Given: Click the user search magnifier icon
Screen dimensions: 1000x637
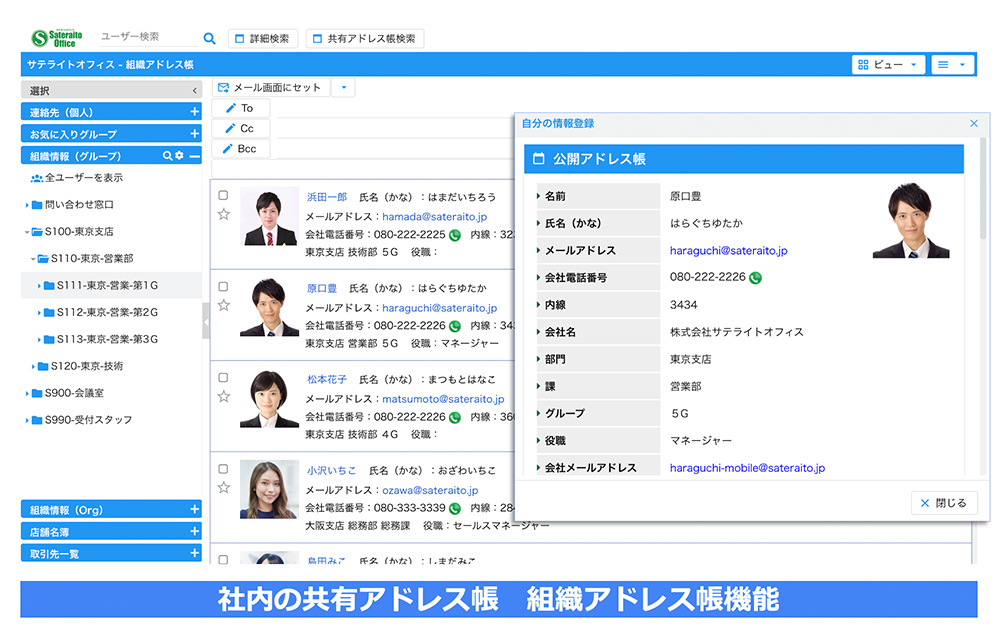Looking at the screenshot, I should pyautogui.click(x=209, y=39).
